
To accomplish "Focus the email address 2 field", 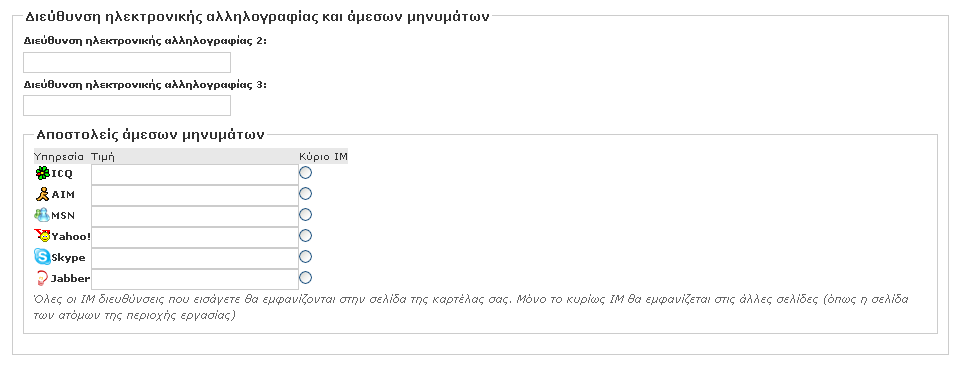I will [127, 62].
